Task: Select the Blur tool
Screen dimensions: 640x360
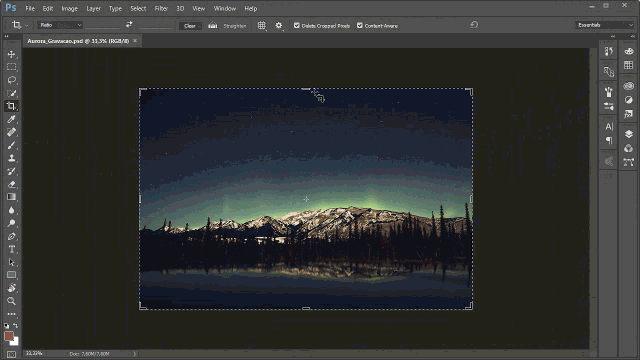Action: tap(11, 210)
